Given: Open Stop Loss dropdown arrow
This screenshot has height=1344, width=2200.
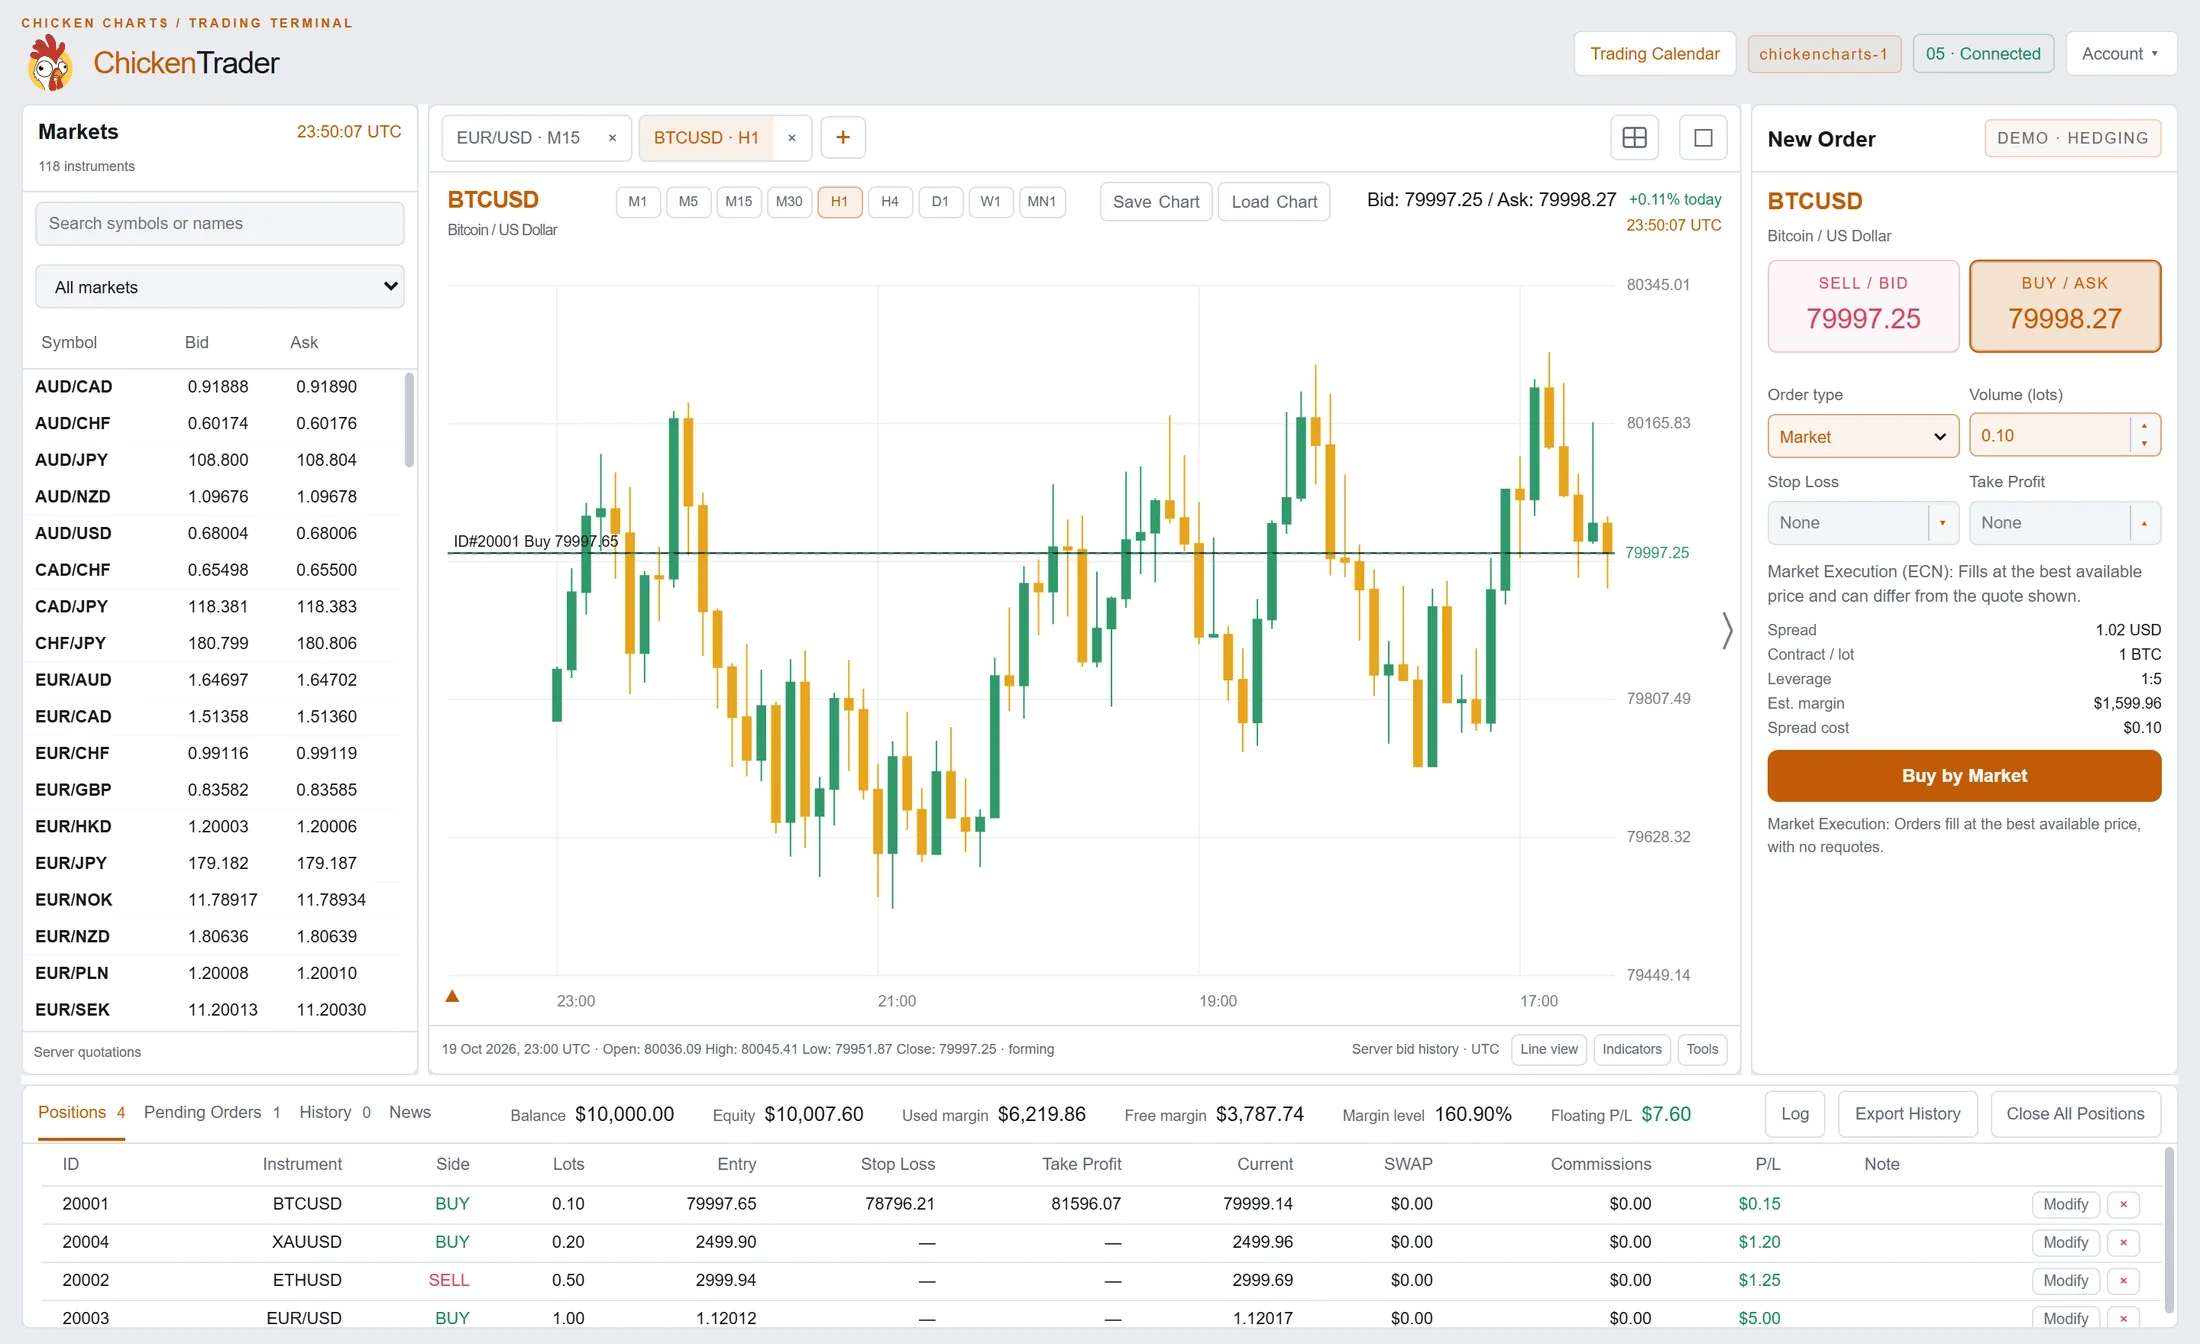Looking at the screenshot, I should 1942,523.
